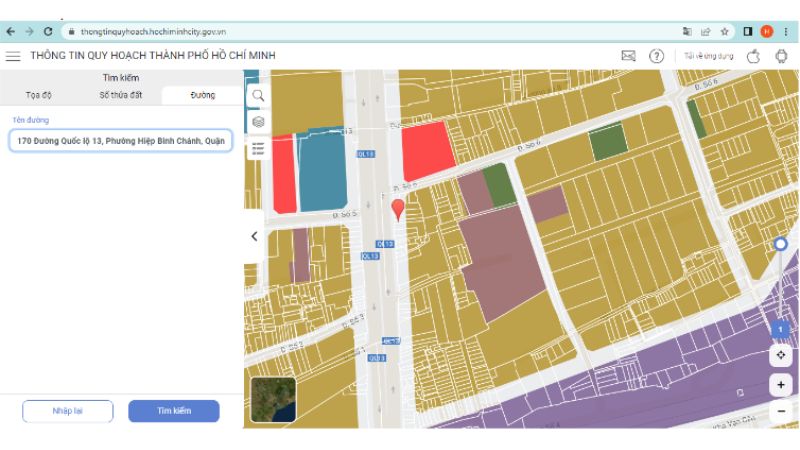Click the map opacity slider handle
The height and width of the screenshot is (450, 800).
pyautogui.click(x=780, y=244)
